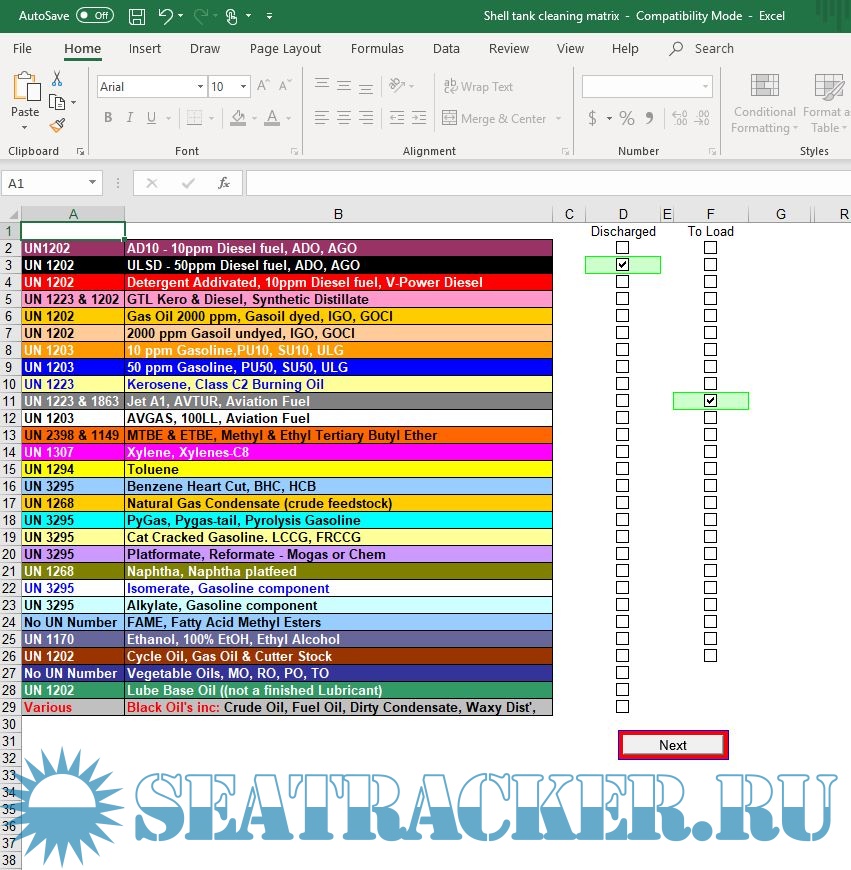The height and width of the screenshot is (870, 851).
Task: Click the Cut scissors icon
Action: (x=57, y=79)
